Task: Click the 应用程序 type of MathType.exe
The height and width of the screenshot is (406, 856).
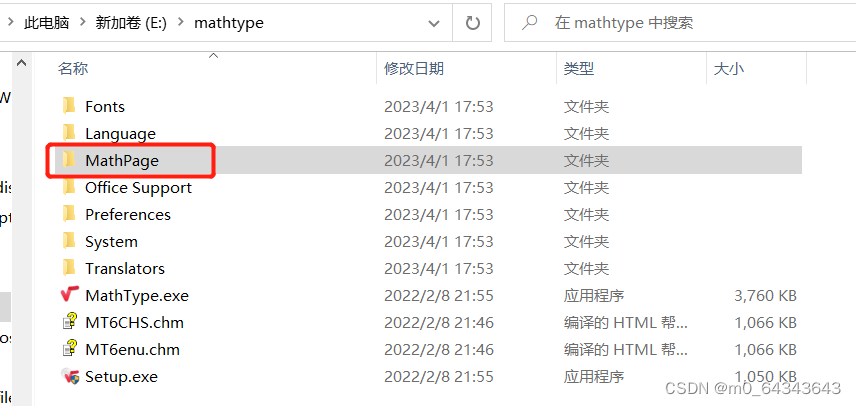Action: tap(594, 296)
